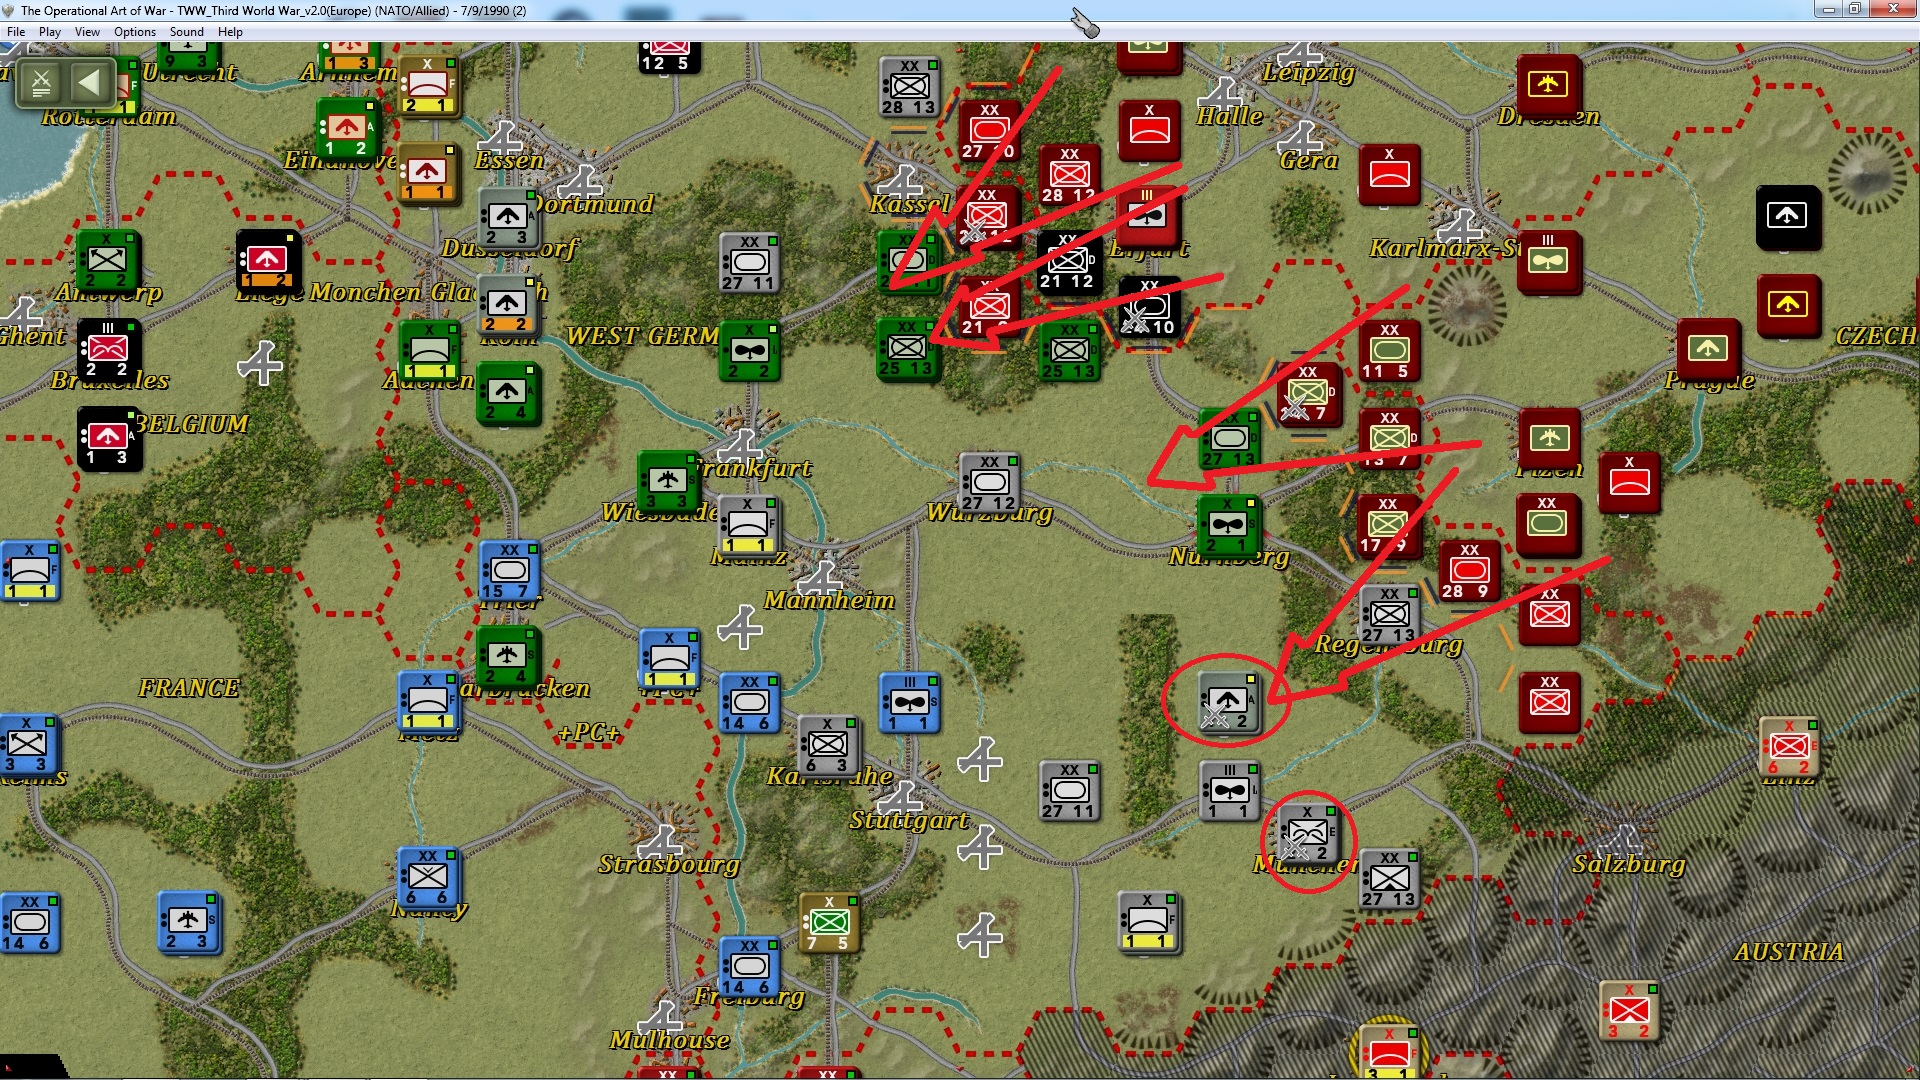1920x1080 pixels.
Task: Select the circled gray brigade at München
Action: tap(1309, 835)
